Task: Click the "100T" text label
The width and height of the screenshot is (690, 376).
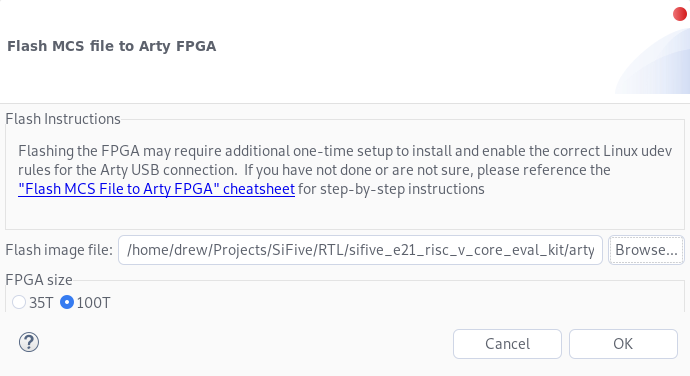Action: [93, 303]
